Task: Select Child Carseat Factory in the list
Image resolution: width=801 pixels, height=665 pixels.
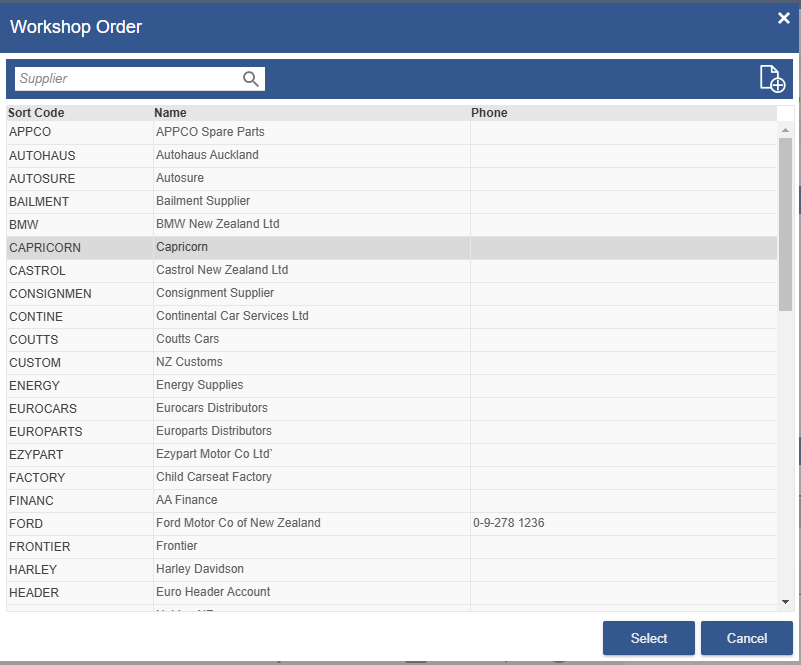Action: (312, 477)
